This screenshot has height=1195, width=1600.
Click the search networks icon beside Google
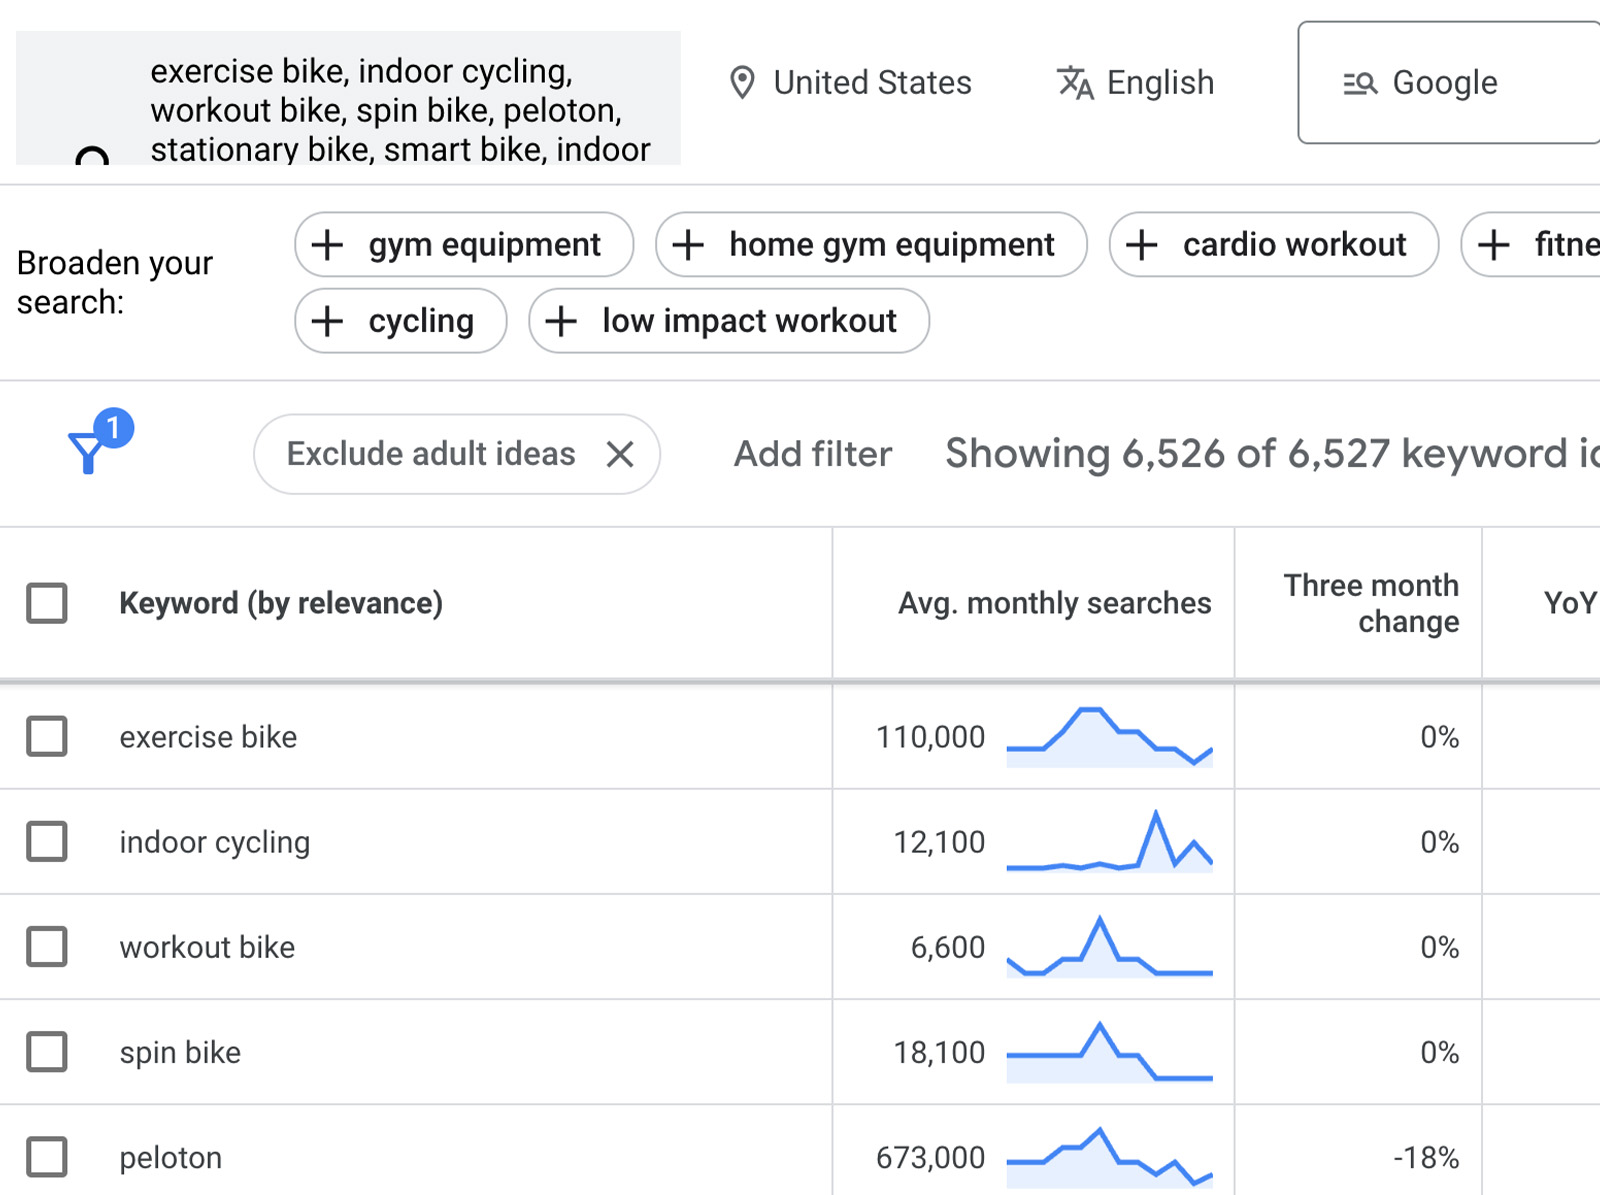tap(1360, 83)
